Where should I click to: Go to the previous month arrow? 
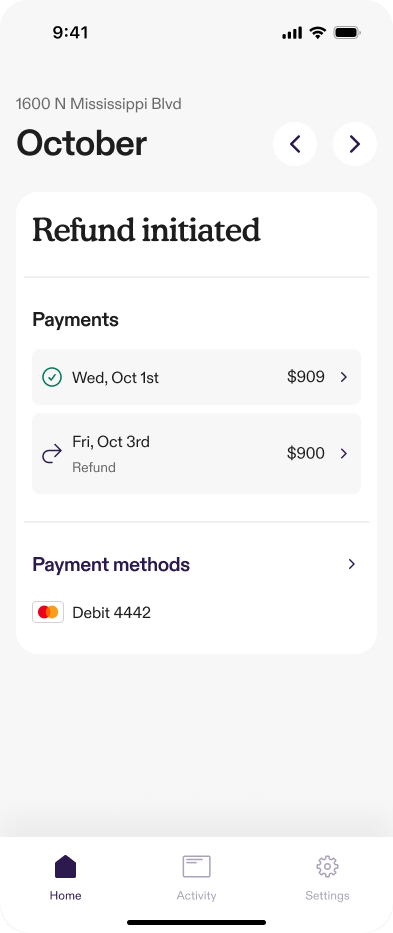295,144
